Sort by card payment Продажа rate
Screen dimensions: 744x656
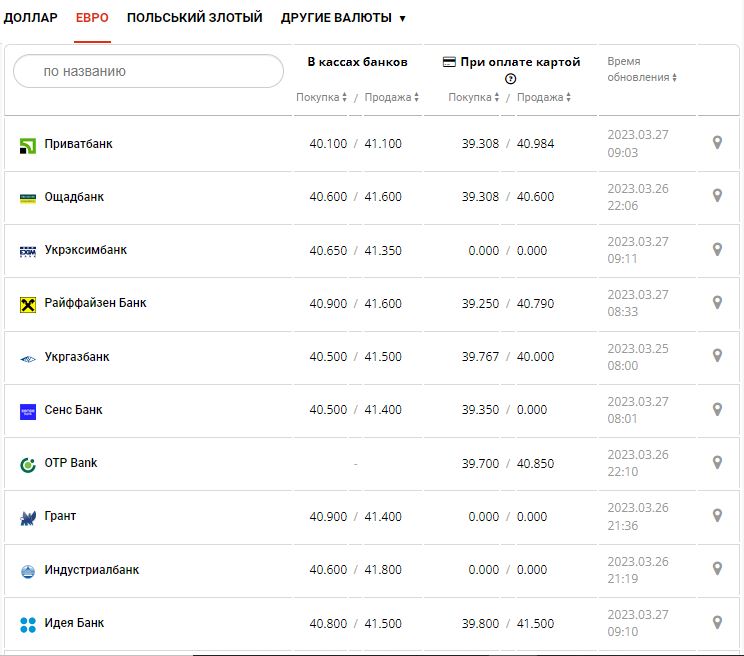pos(544,98)
